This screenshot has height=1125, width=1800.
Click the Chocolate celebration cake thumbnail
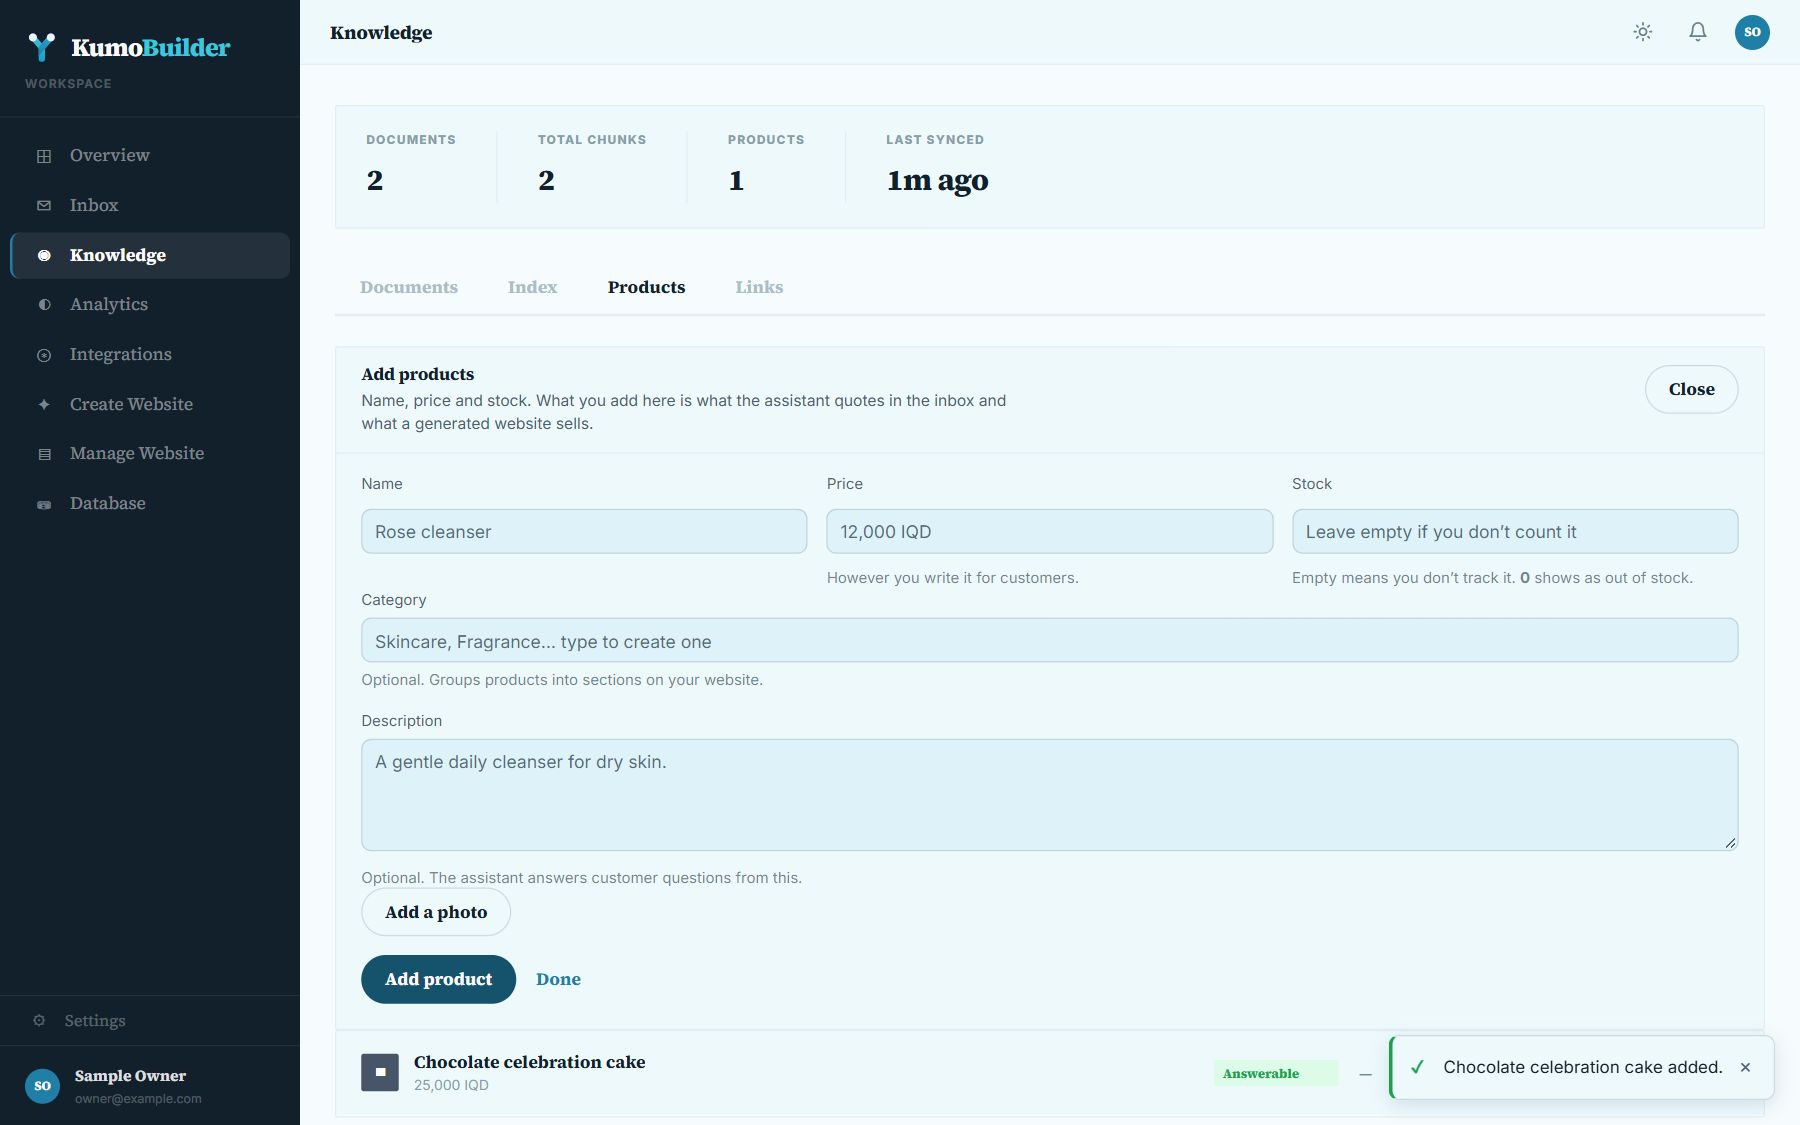[380, 1072]
